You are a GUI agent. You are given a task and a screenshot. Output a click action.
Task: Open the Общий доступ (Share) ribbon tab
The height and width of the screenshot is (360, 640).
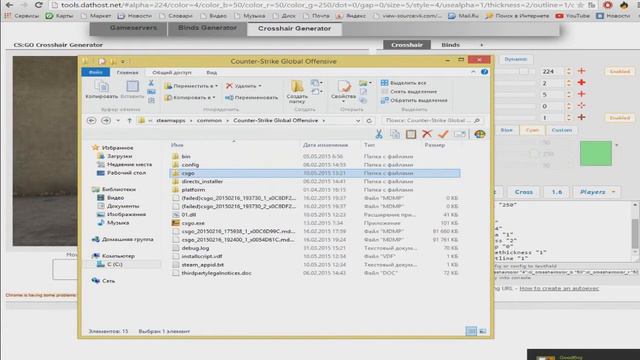tap(172, 72)
